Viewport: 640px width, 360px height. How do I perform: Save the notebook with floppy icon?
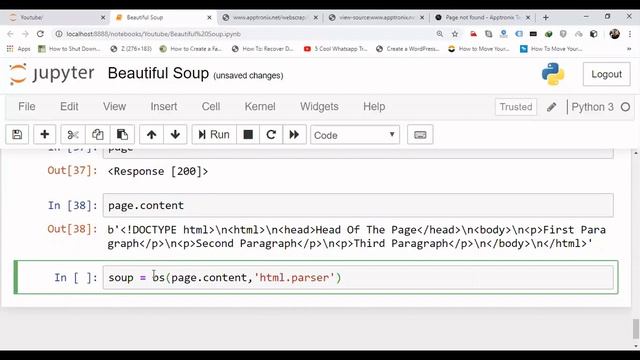17,135
